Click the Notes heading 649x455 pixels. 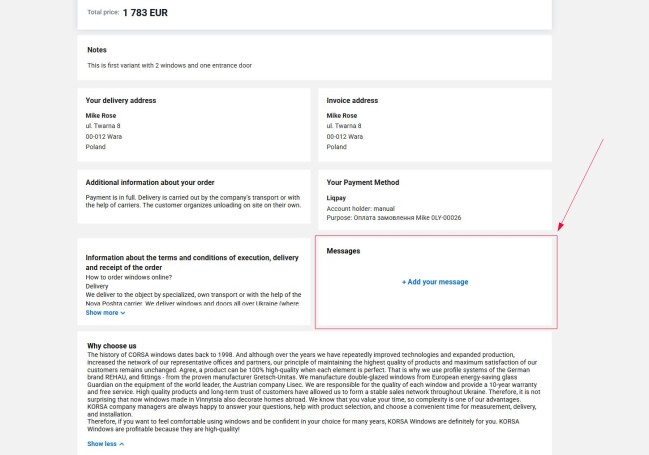pyautogui.click(x=97, y=49)
